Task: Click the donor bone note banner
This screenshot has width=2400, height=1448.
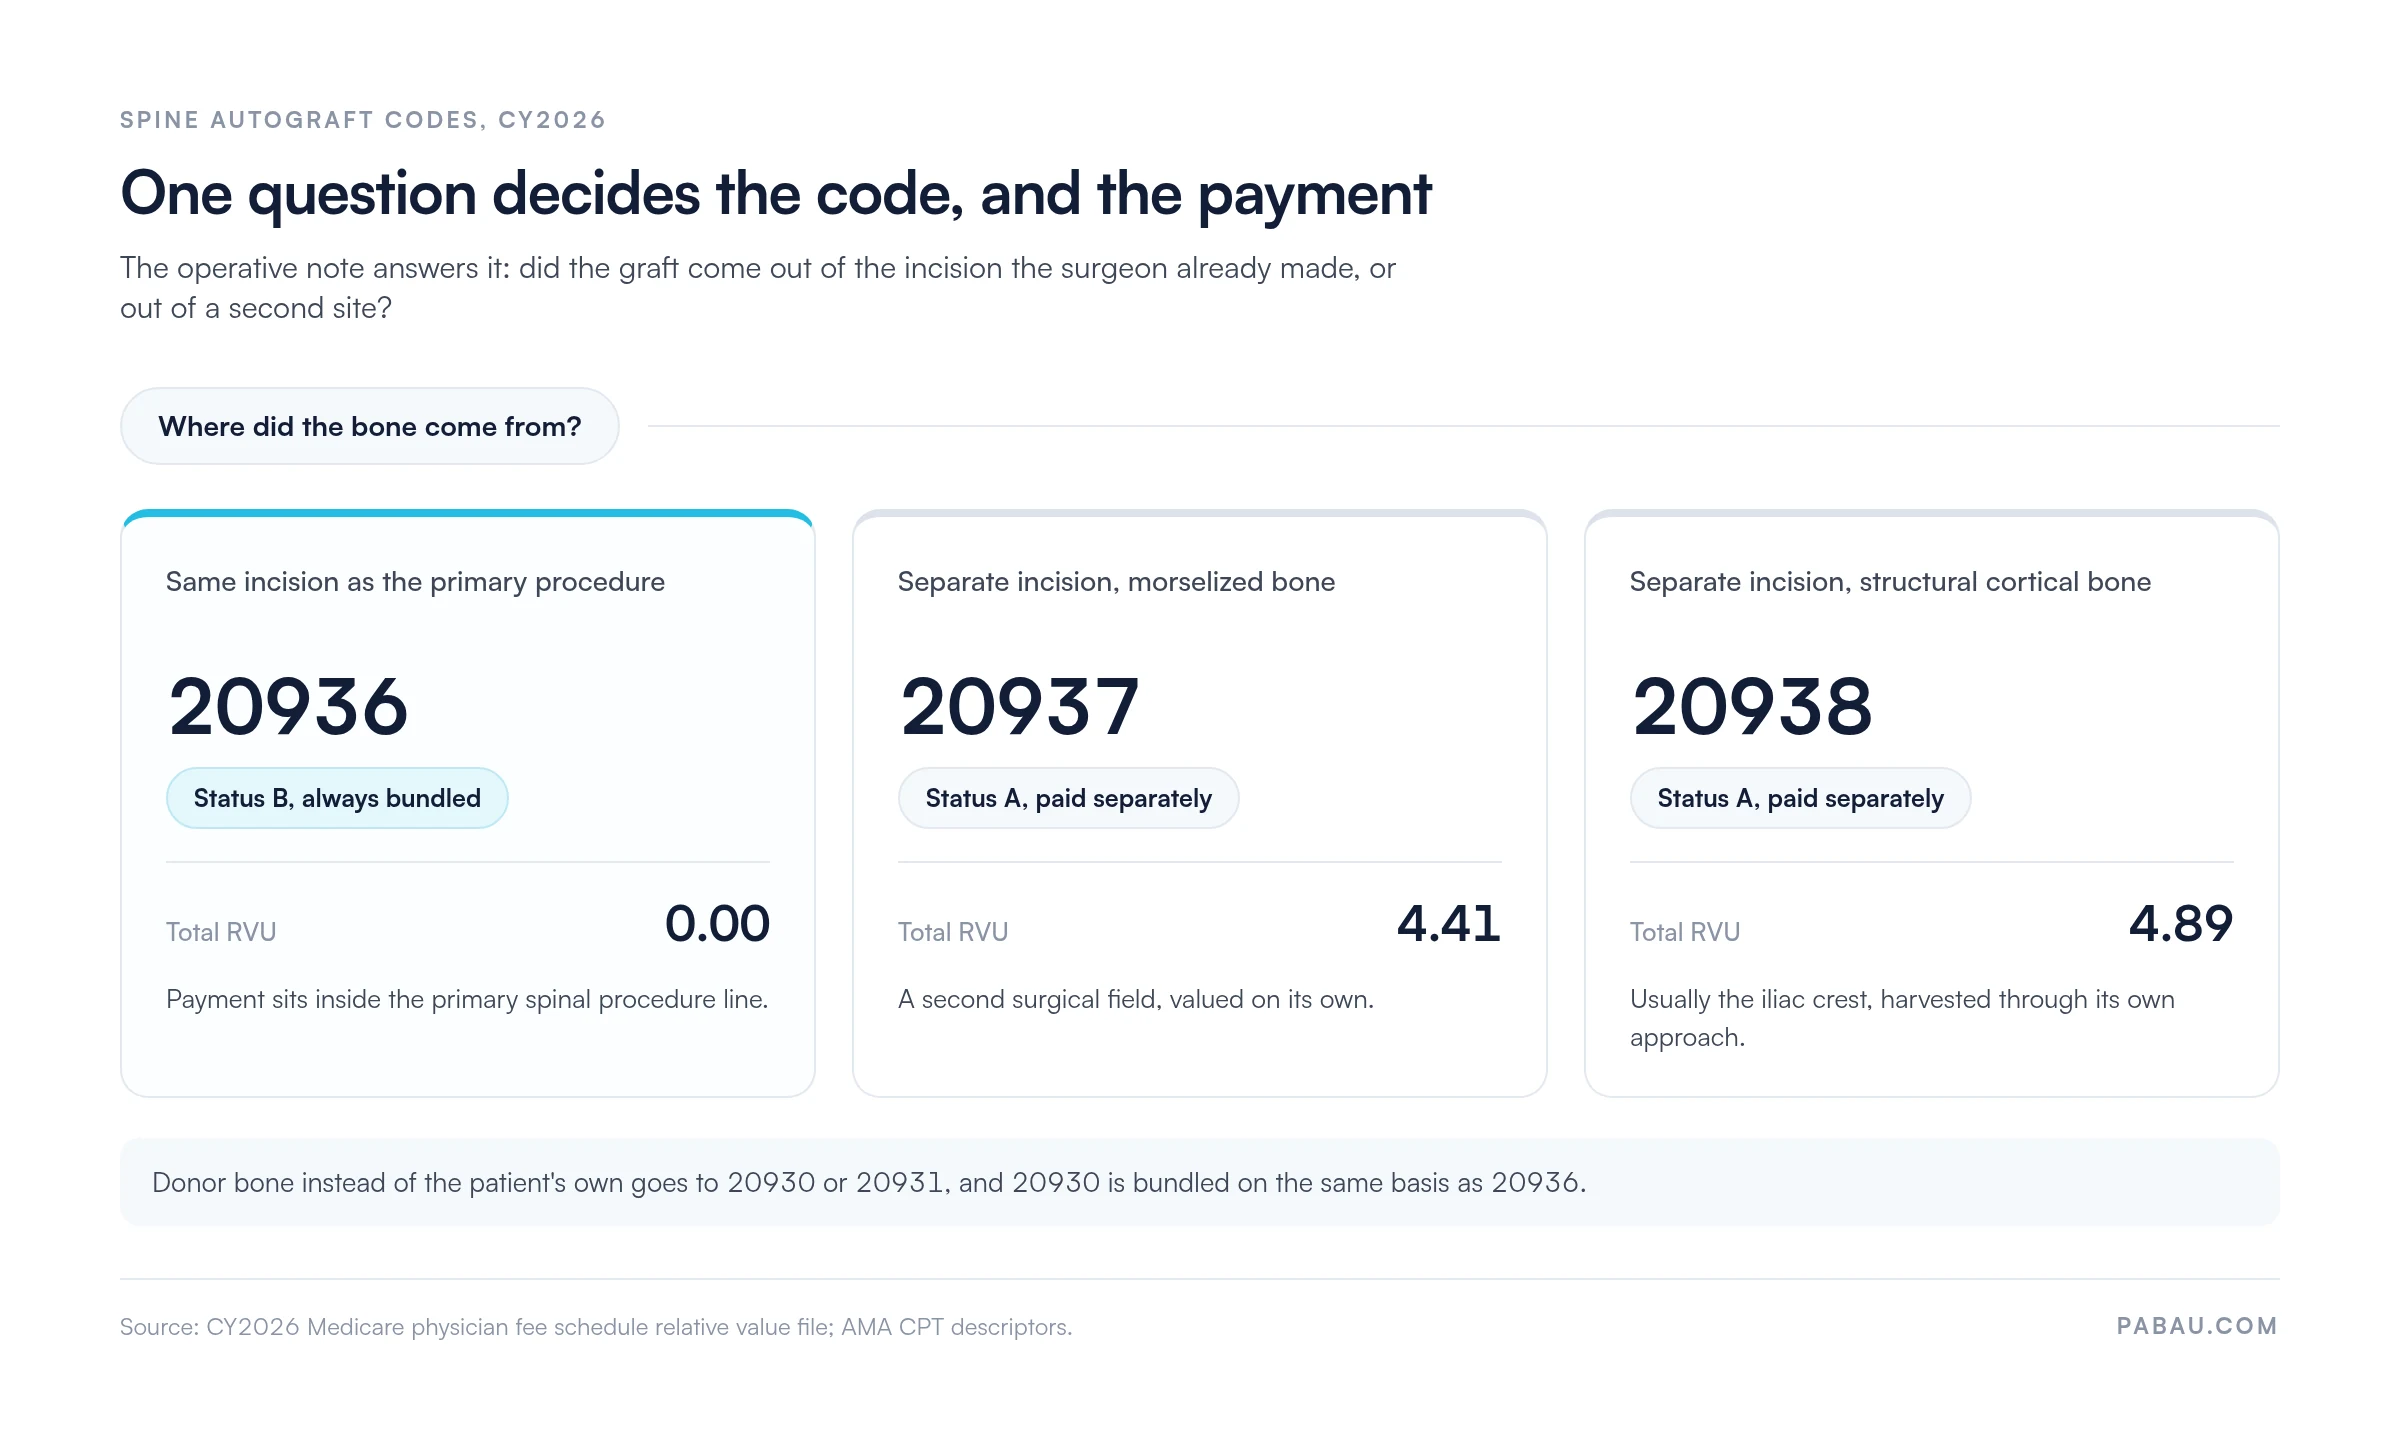Action: (1200, 1182)
